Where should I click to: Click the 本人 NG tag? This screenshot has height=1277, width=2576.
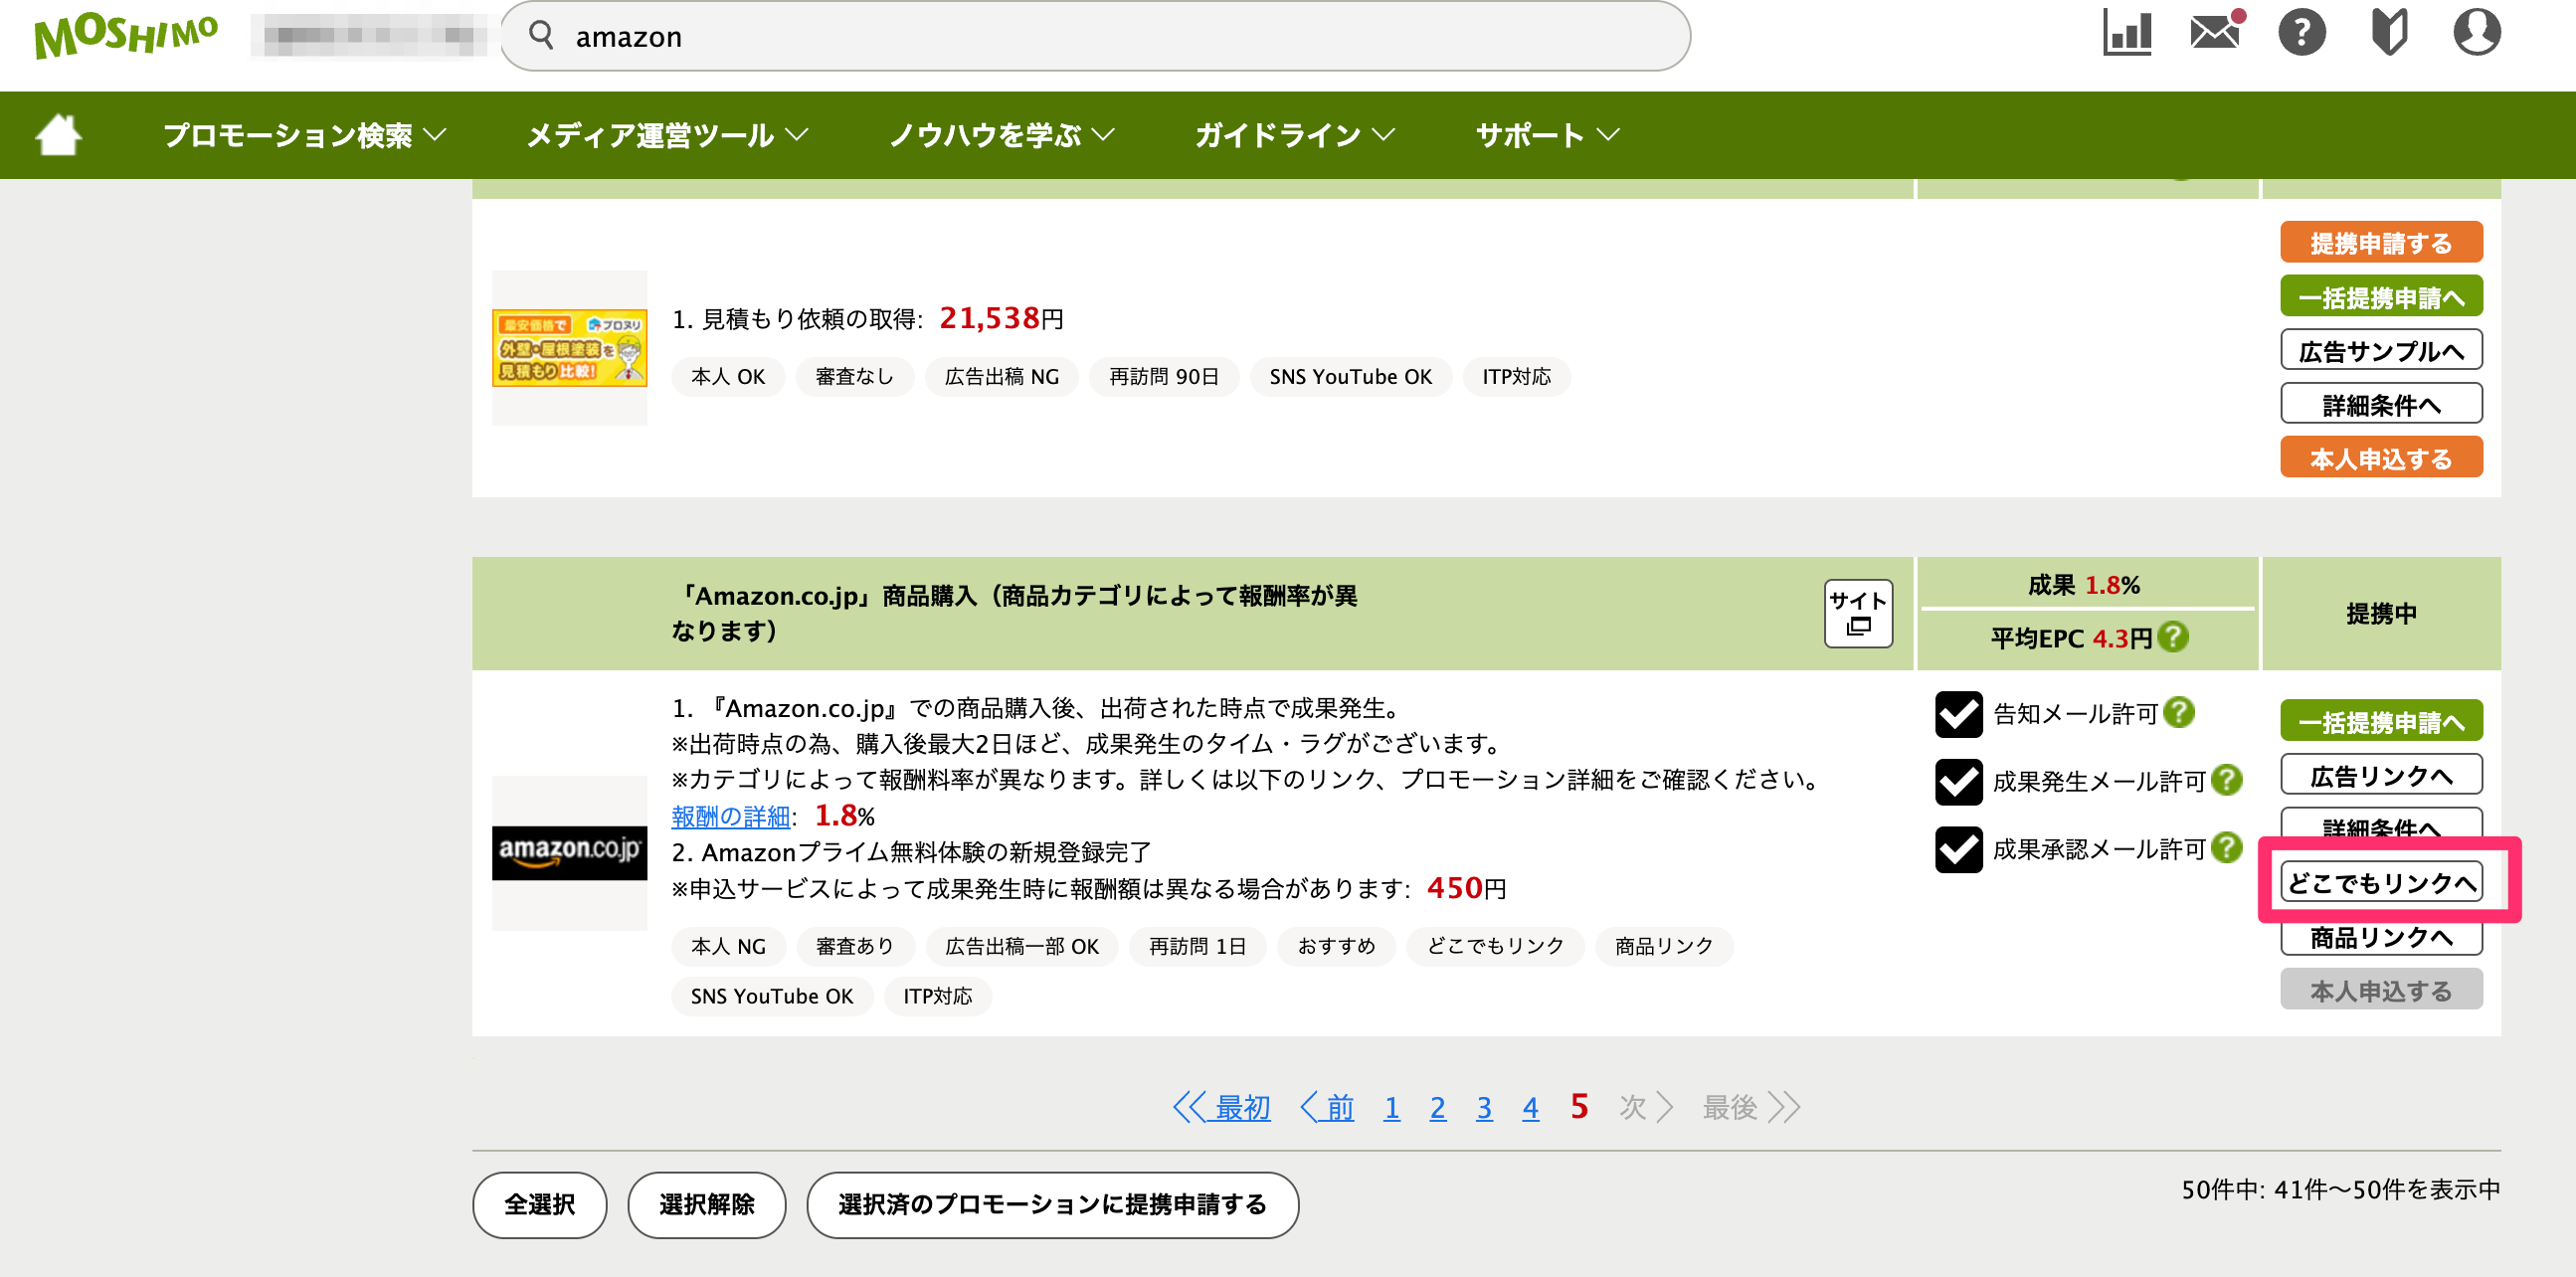click(728, 947)
